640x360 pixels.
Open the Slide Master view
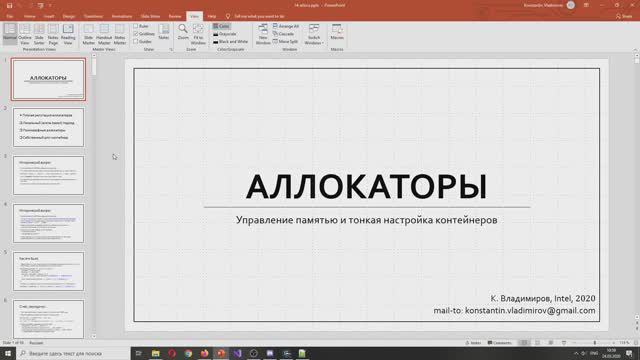pyautogui.click(x=89, y=34)
